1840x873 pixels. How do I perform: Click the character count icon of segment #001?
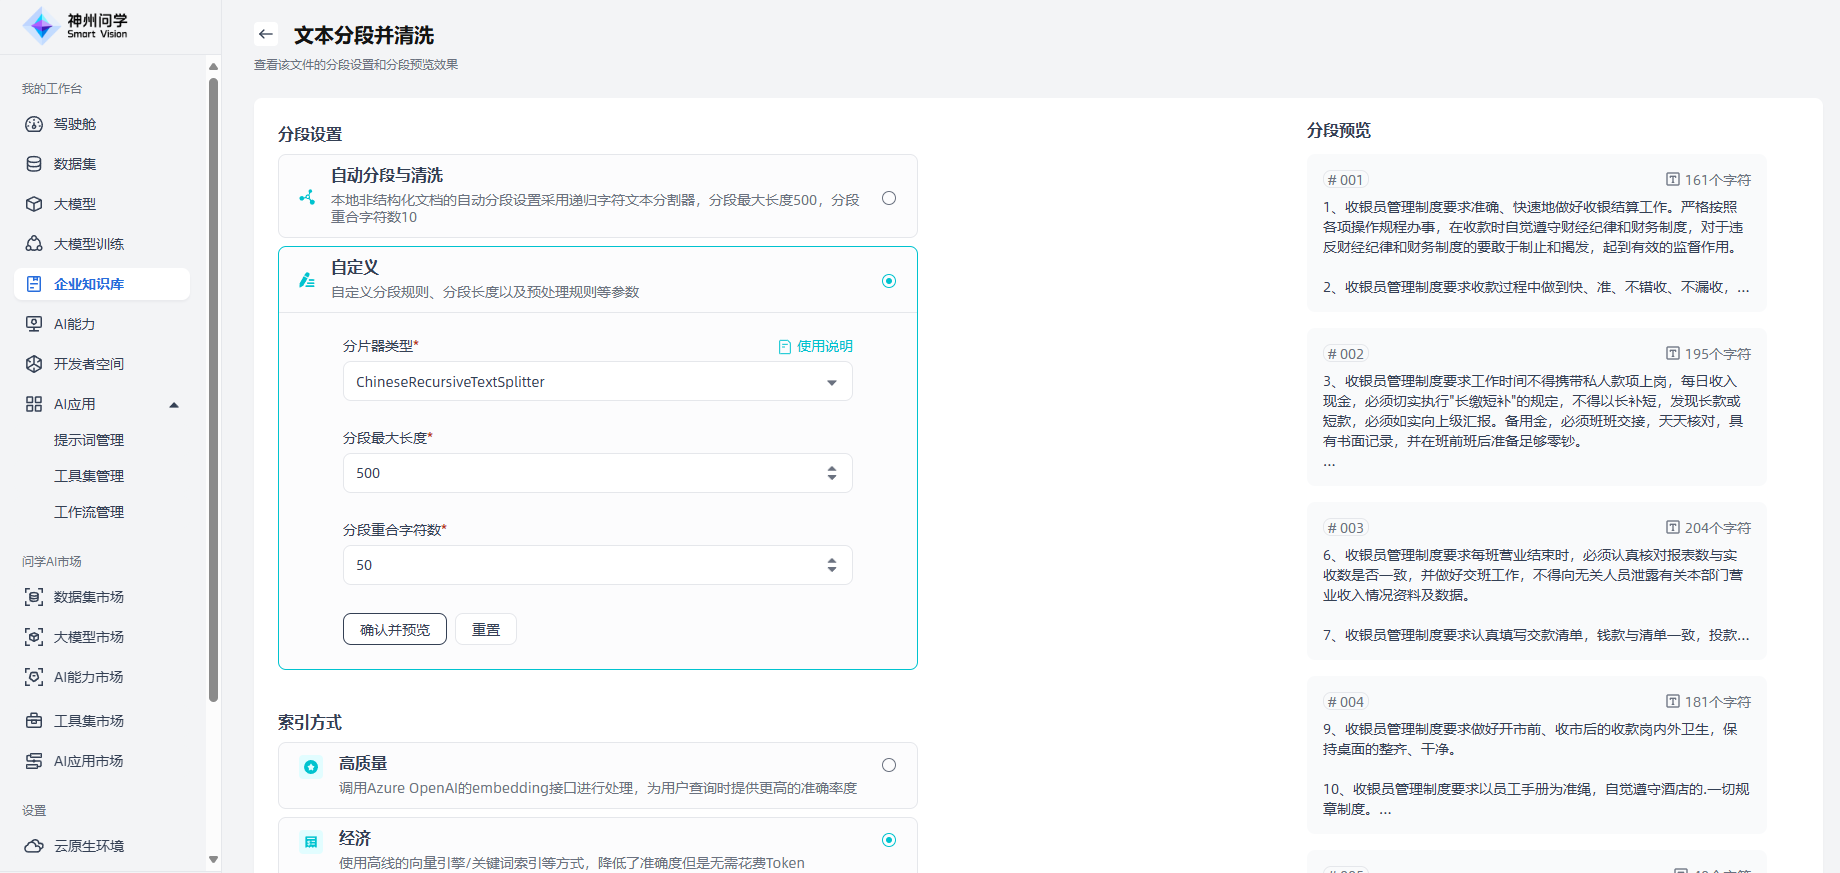tap(1672, 180)
